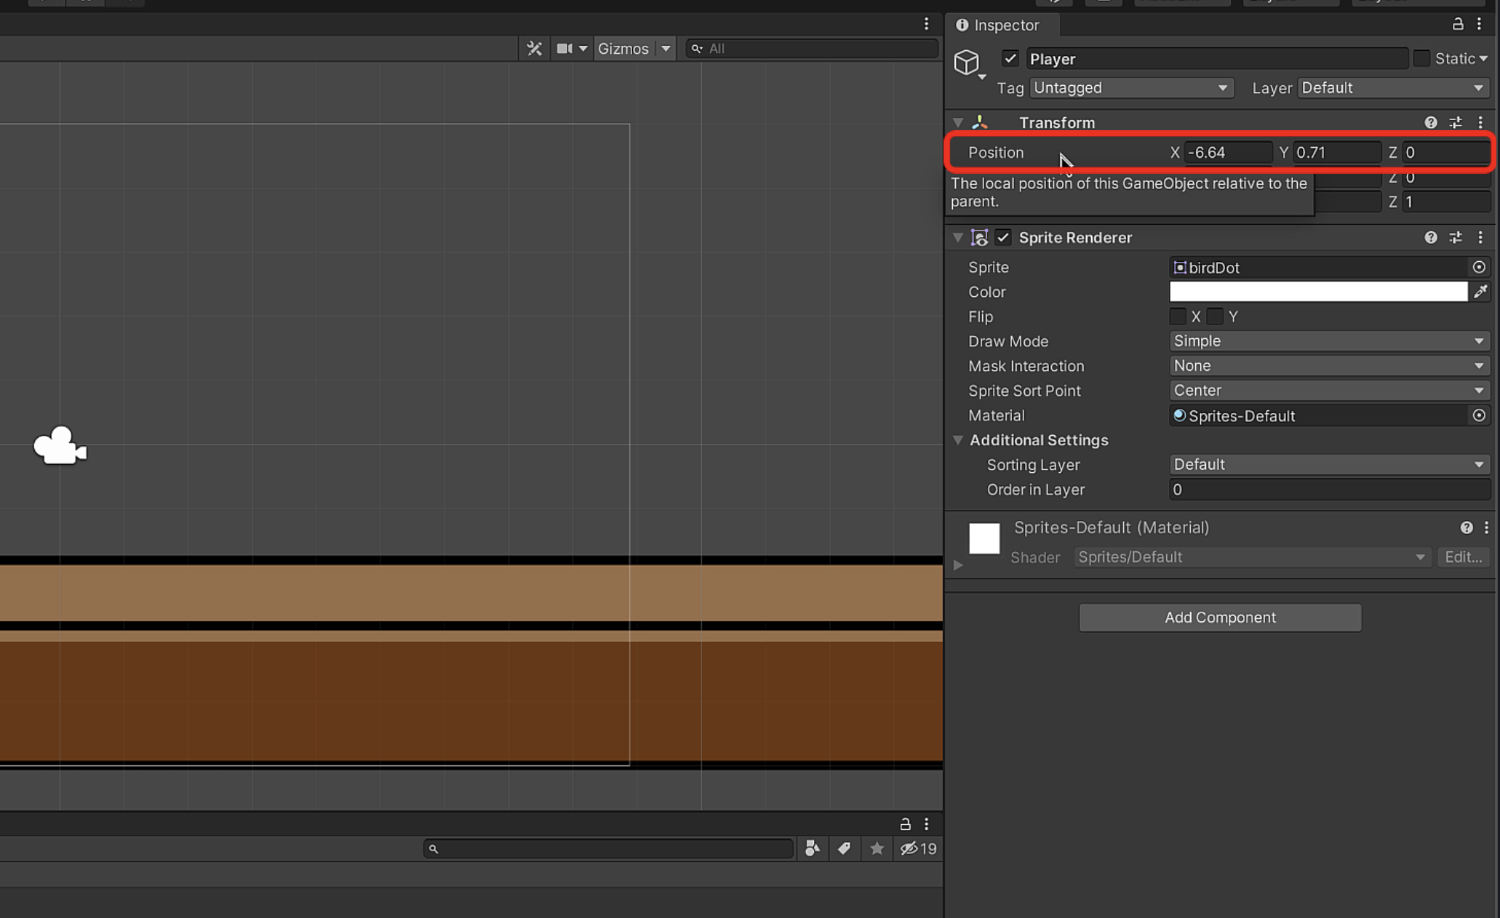Check the Flip X checkbox
Screen dimensions: 1500x918
(1178, 316)
